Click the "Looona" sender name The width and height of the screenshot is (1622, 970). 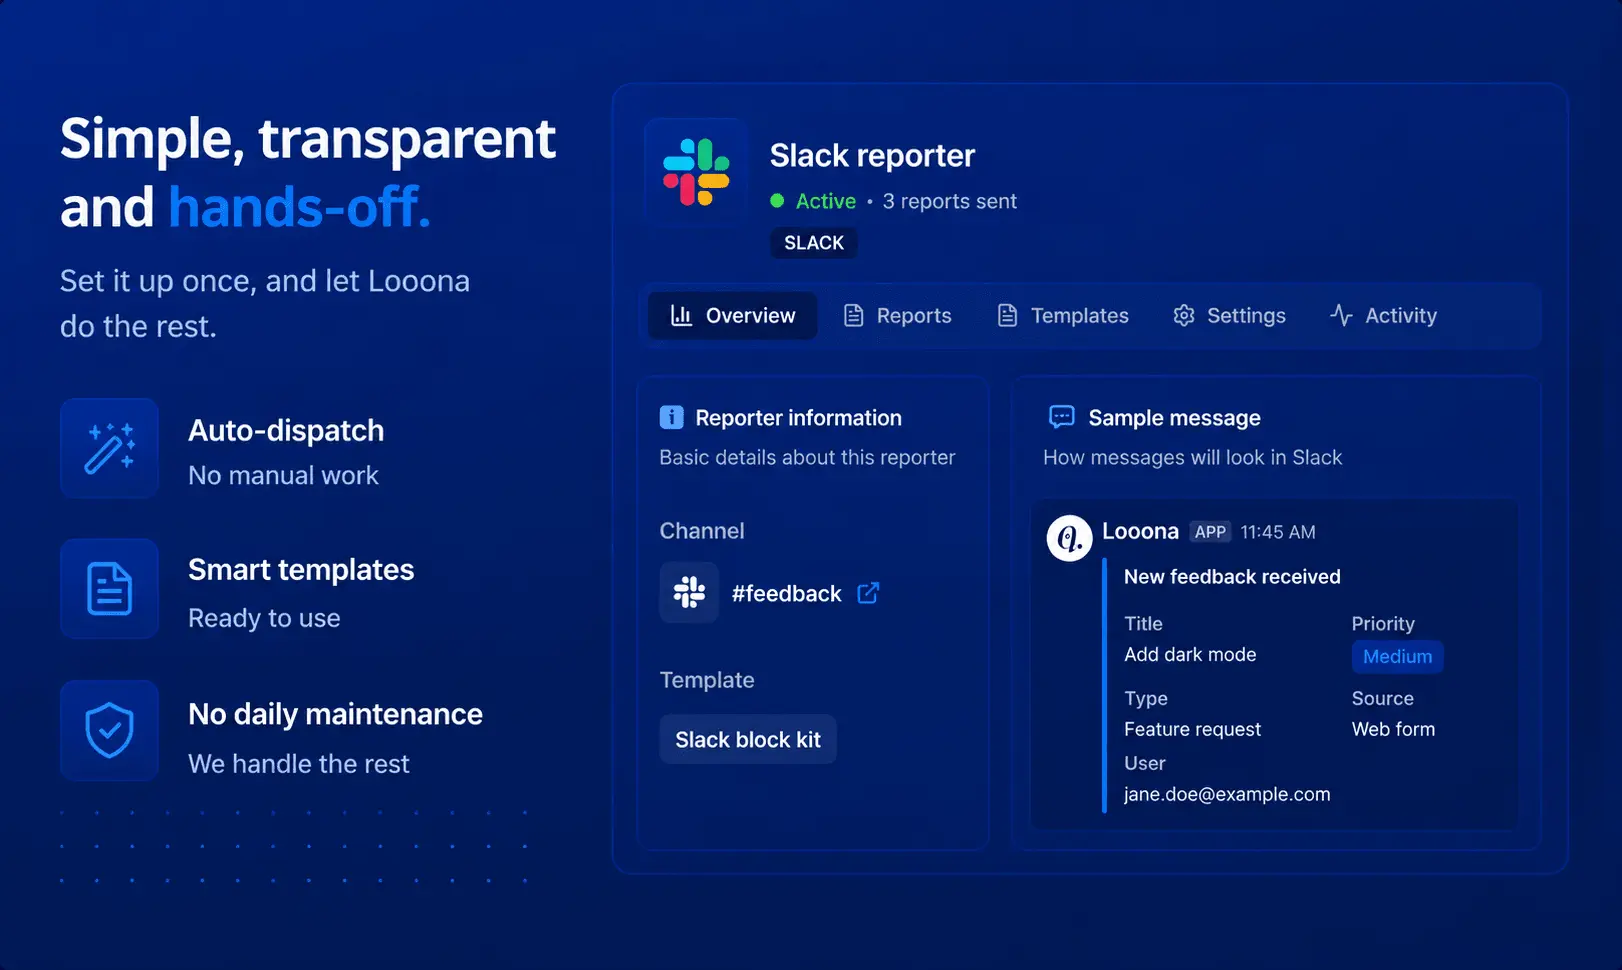[1140, 531]
